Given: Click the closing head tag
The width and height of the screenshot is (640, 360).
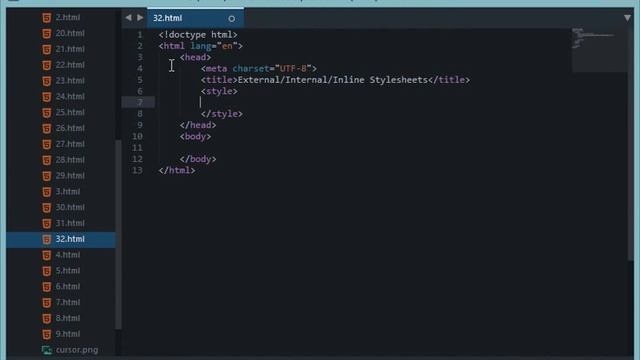Looking at the screenshot, I should 198,125.
